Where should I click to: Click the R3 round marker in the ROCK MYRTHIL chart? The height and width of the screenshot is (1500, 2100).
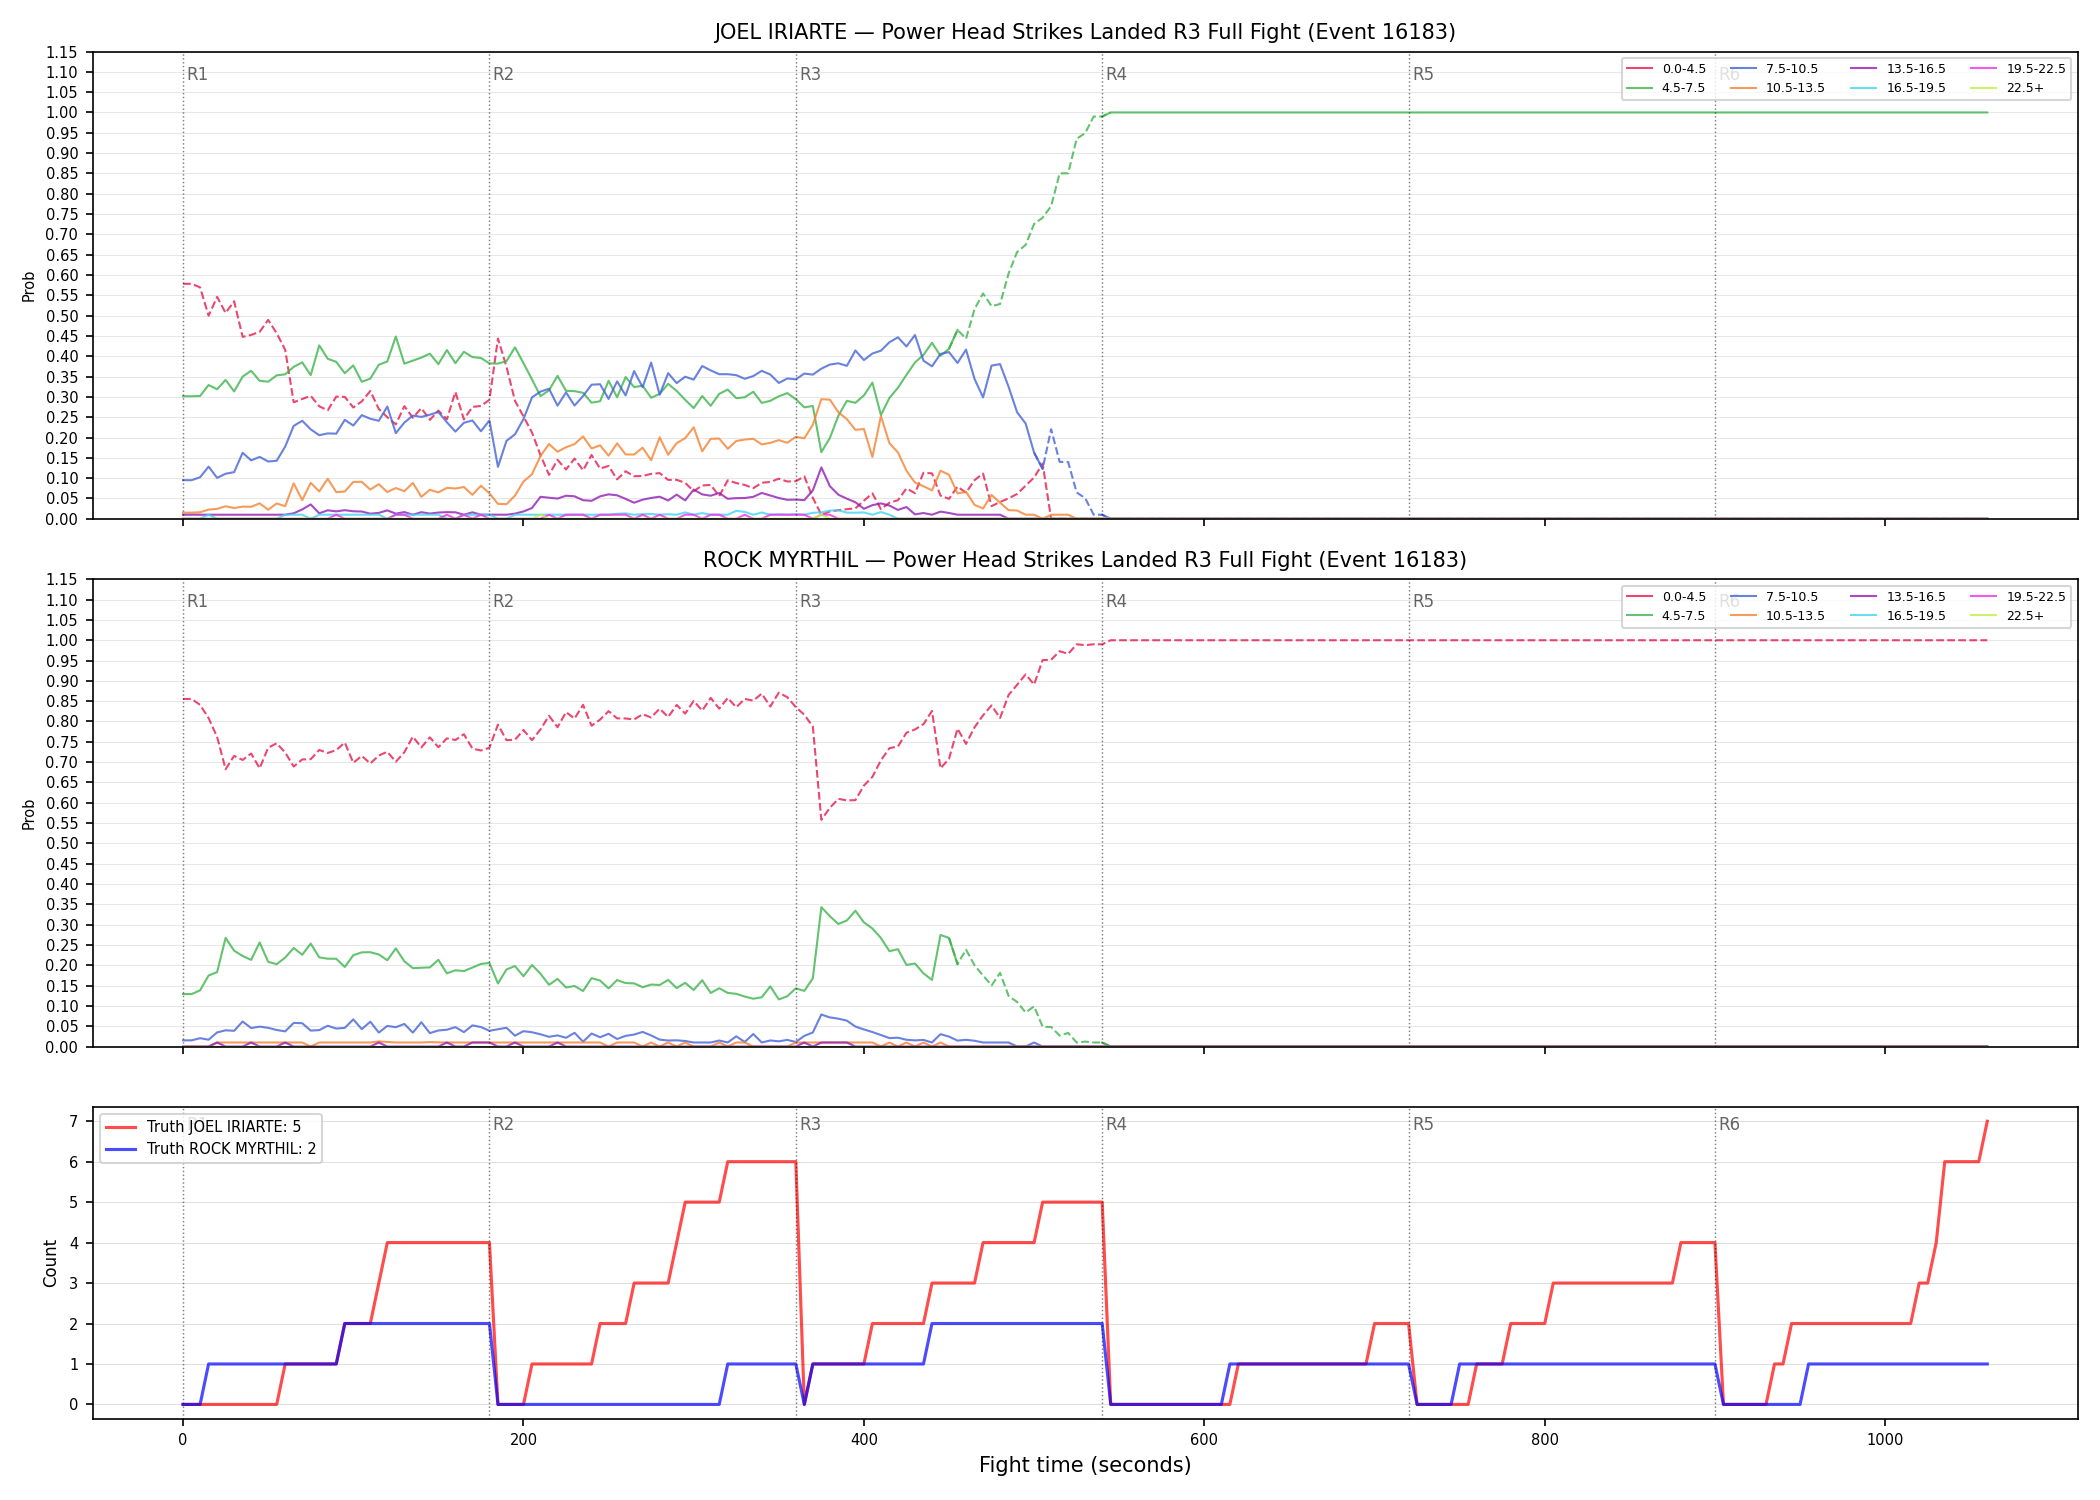(810, 601)
